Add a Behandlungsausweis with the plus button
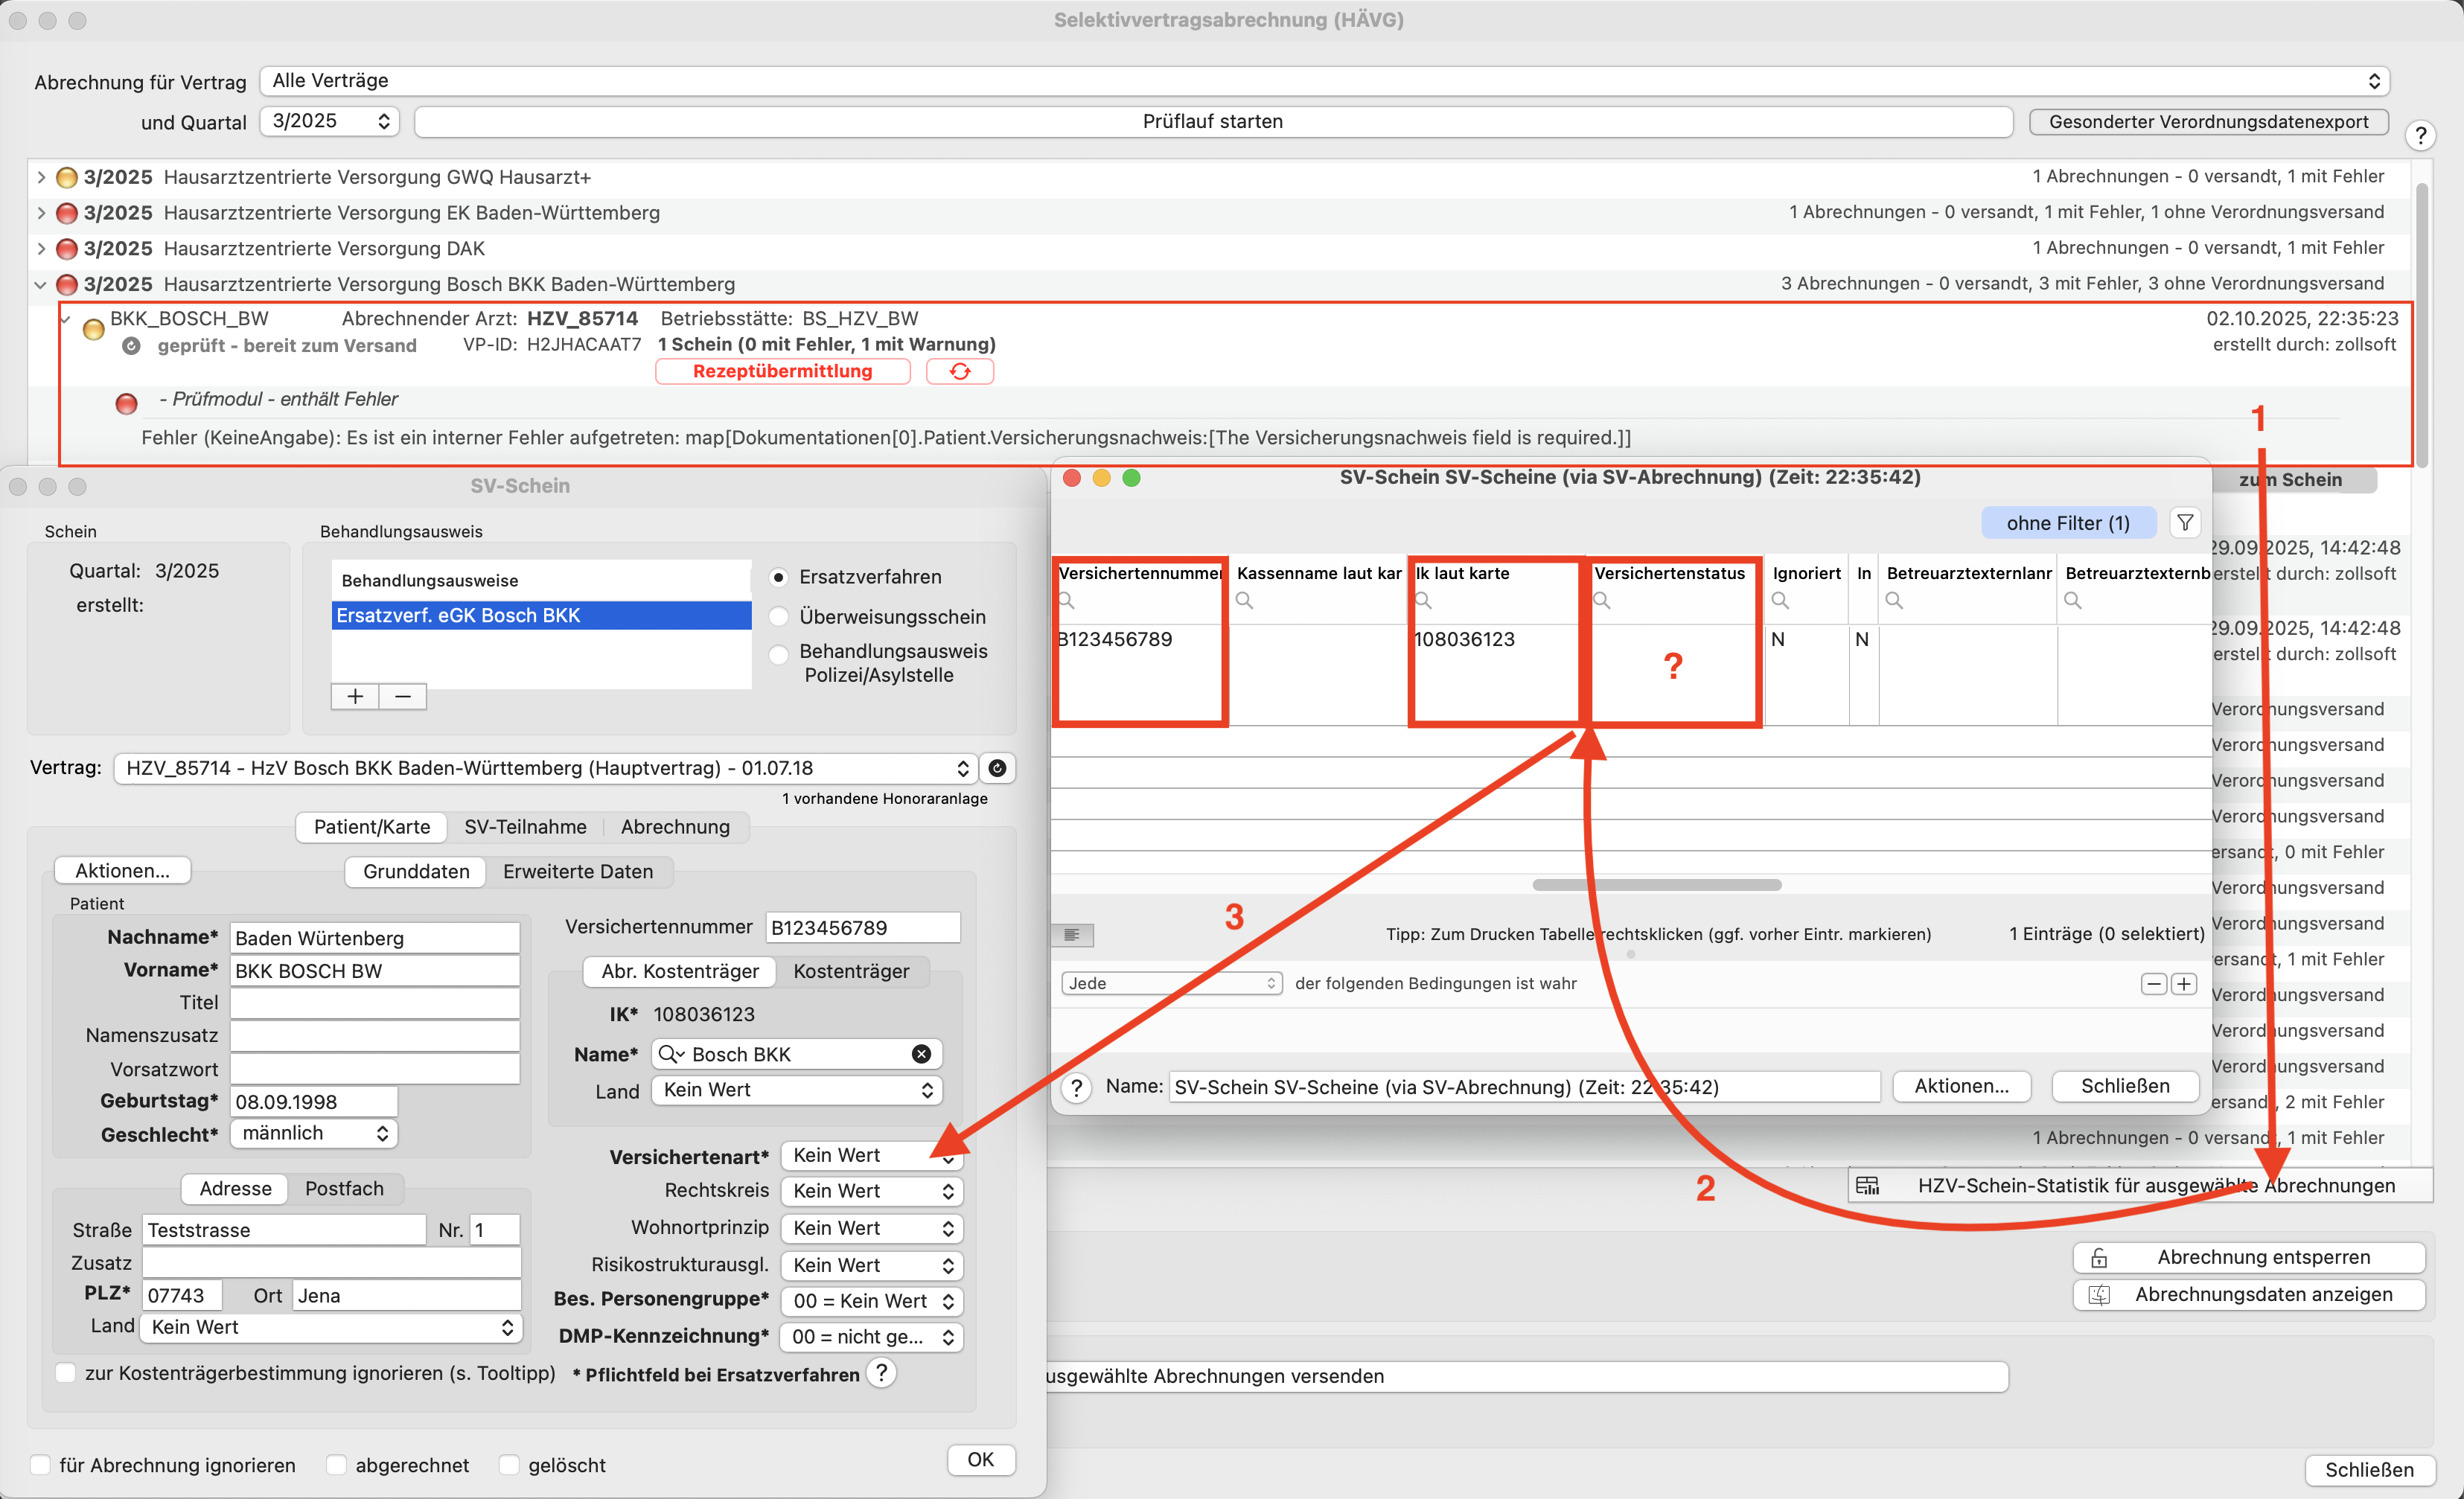Image resolution: width=2464 pixels, height=1499 pixels. 355,696
